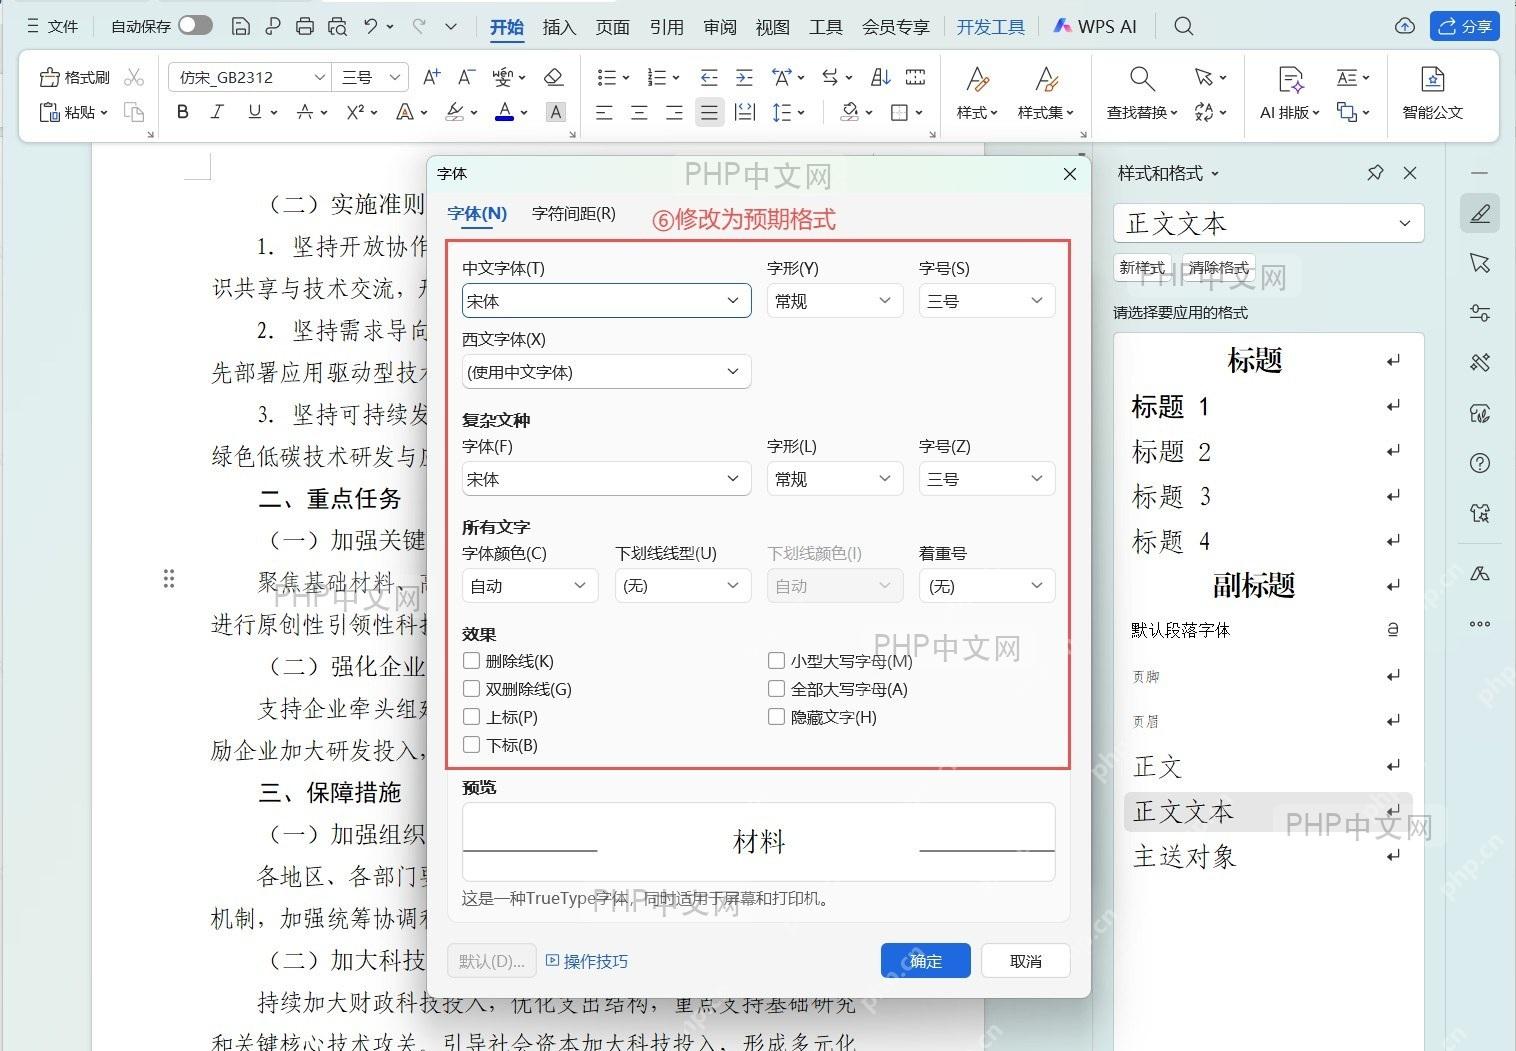Screen dimensions: 1516x1051
Task: Open the 文件 menu
Action: [52, 26]
